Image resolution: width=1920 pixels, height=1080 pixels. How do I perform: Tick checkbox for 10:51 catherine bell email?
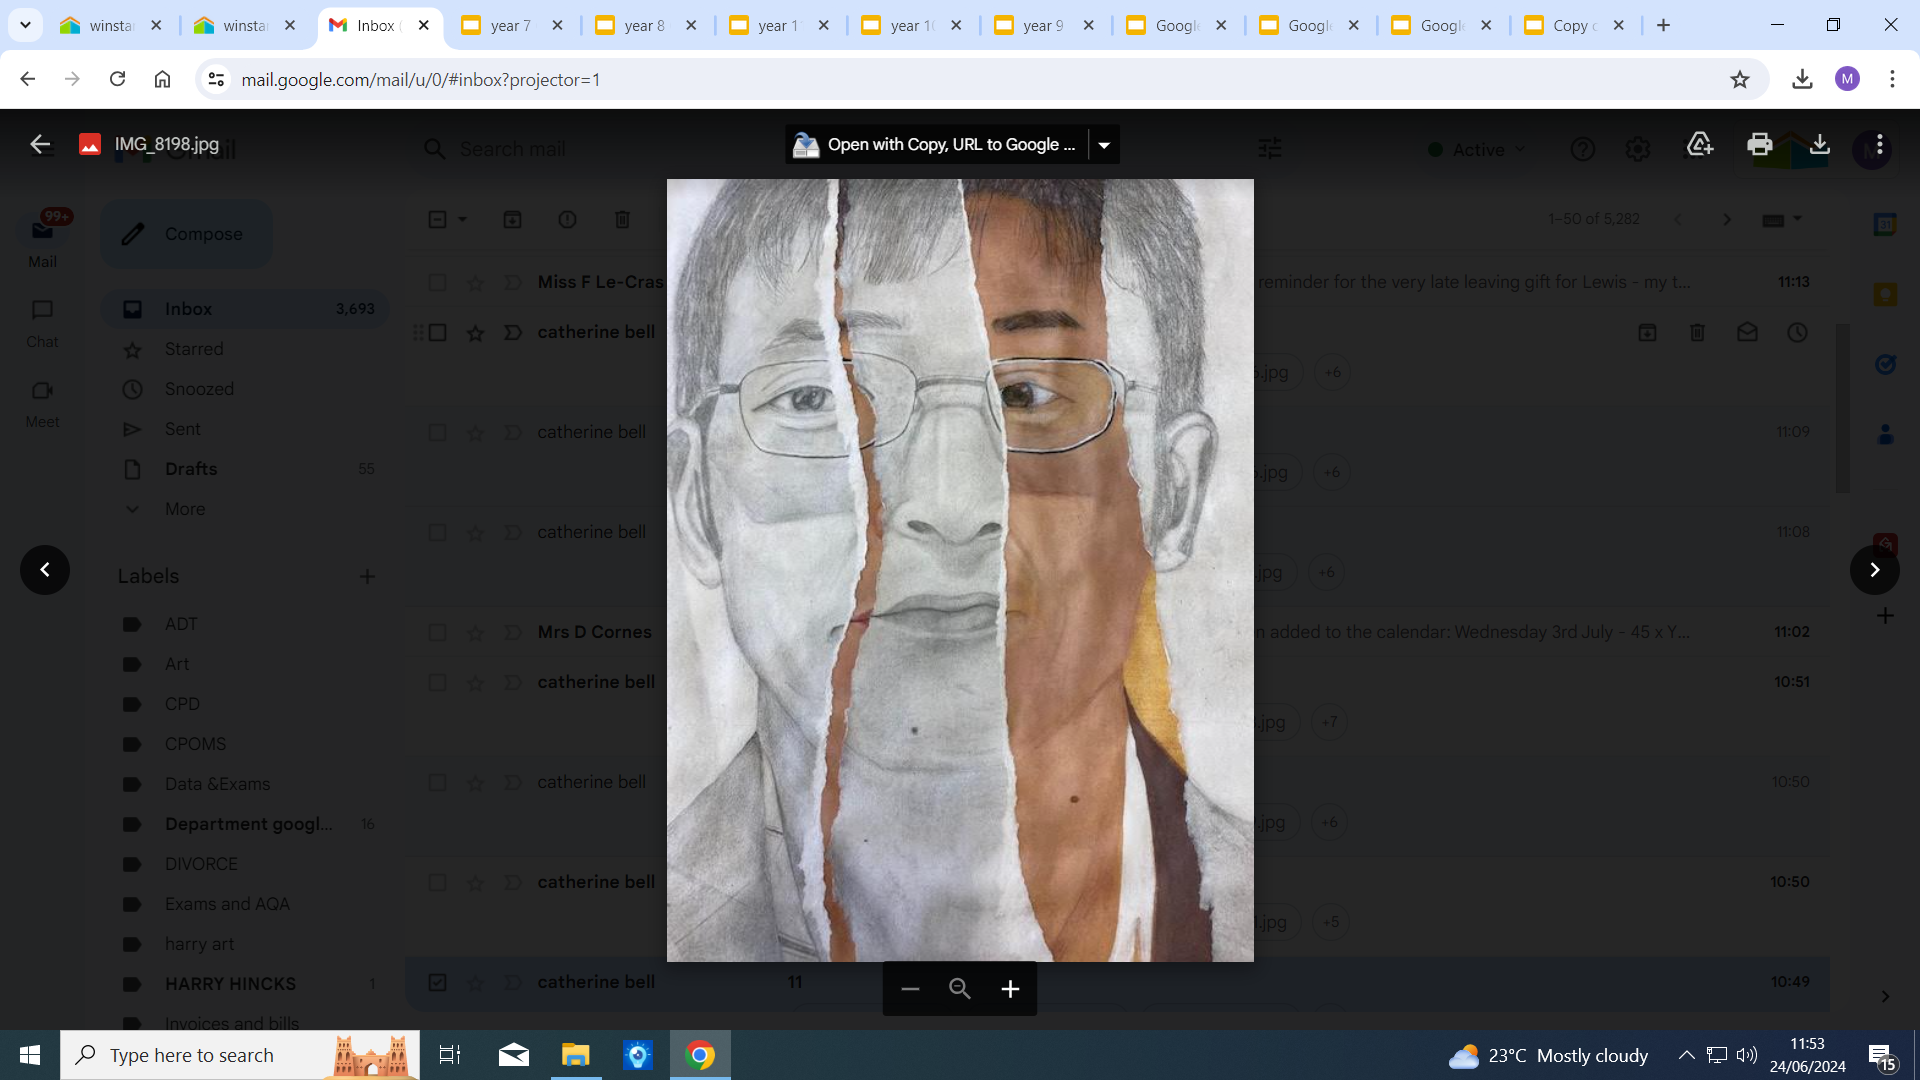click(x=437, y=683)
